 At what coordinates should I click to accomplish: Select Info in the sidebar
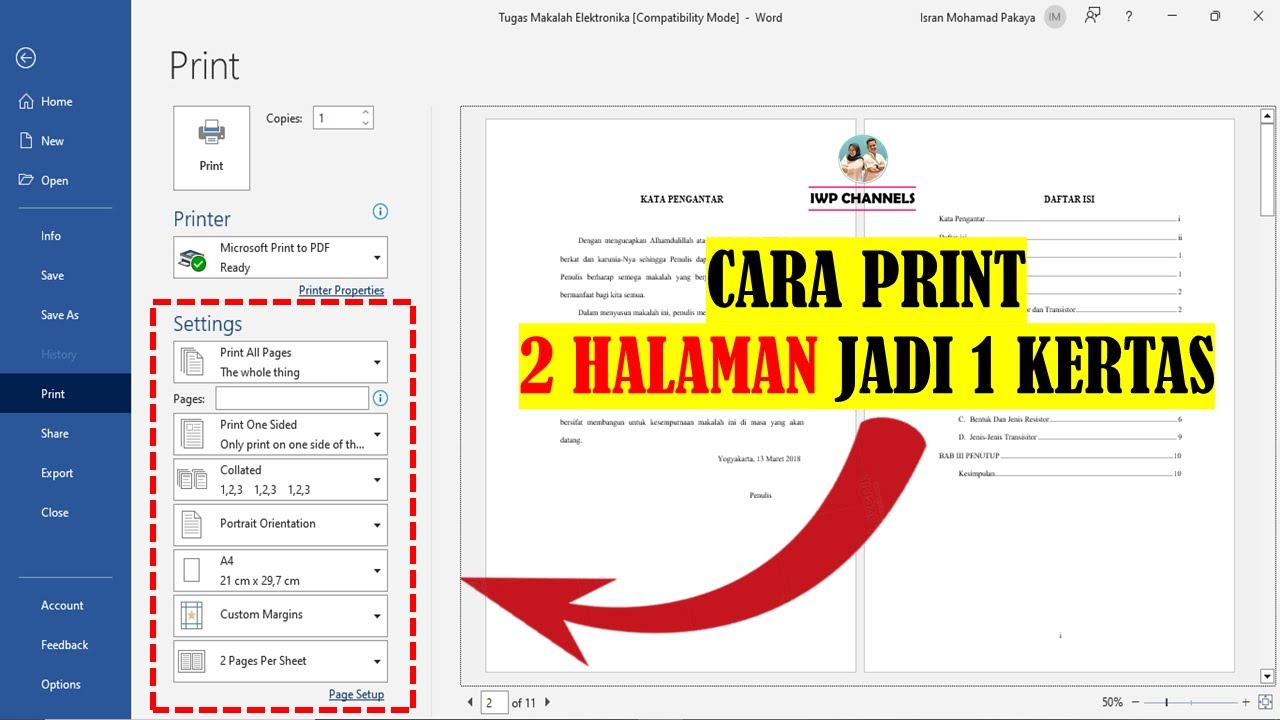pyautogui.click(x=65, y=236)
